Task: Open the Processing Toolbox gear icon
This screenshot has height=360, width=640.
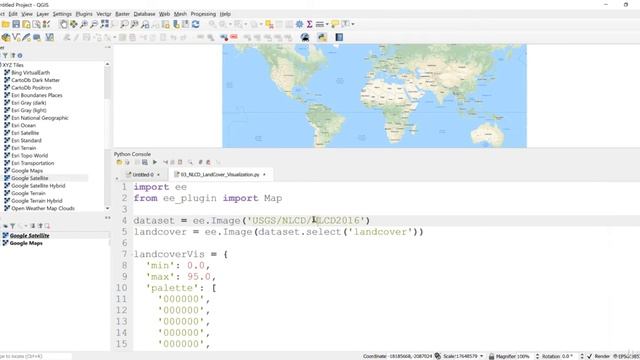Action: click(300, 24)
